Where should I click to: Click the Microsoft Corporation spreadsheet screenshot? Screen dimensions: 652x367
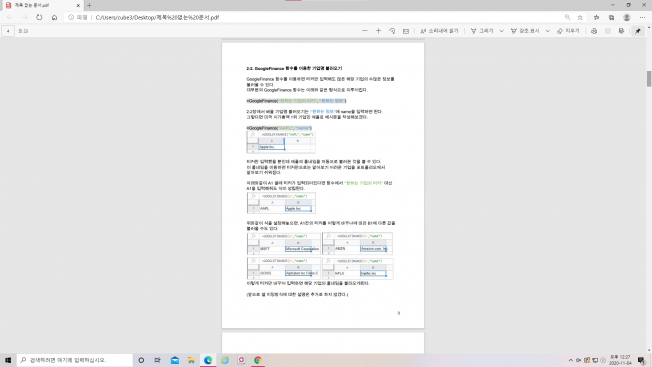[284, 244]
